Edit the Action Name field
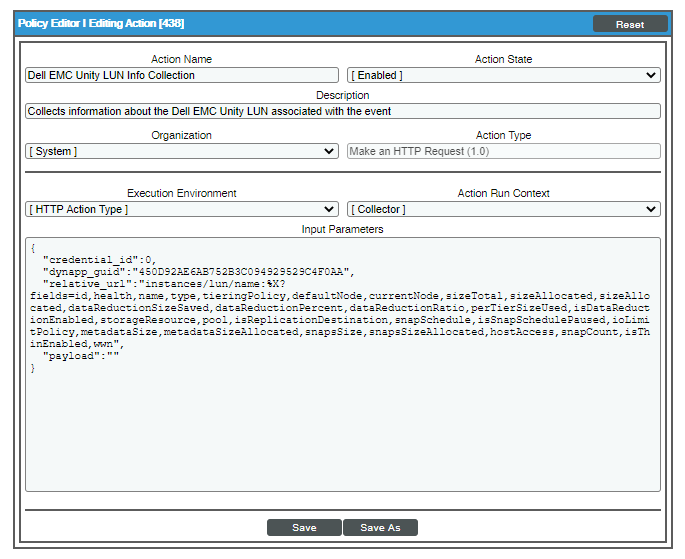685x559 pixels. 182,75
